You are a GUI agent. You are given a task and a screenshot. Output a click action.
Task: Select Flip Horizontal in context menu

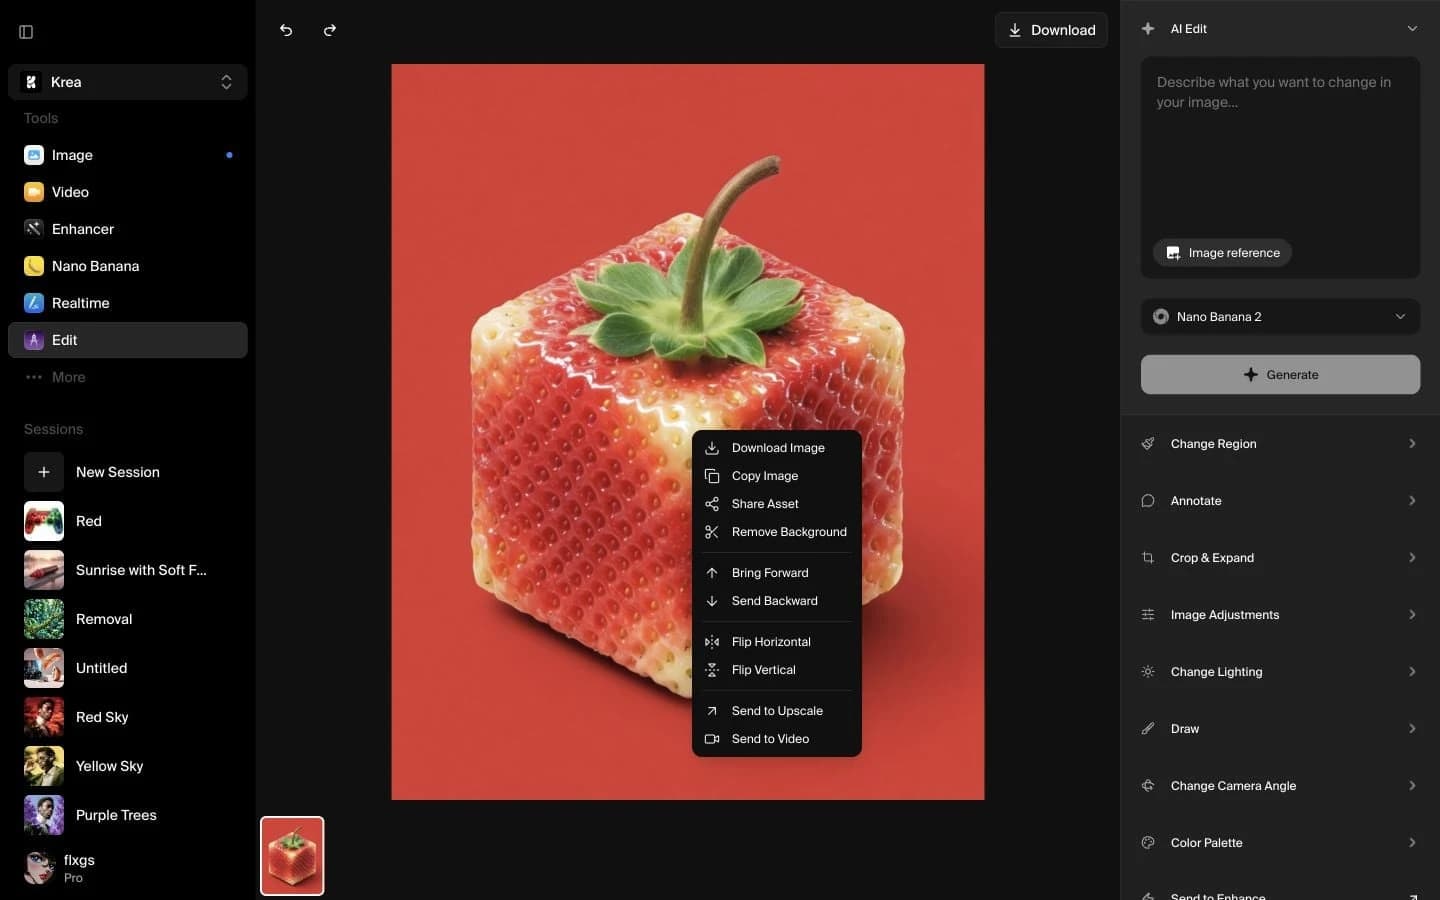777,642
